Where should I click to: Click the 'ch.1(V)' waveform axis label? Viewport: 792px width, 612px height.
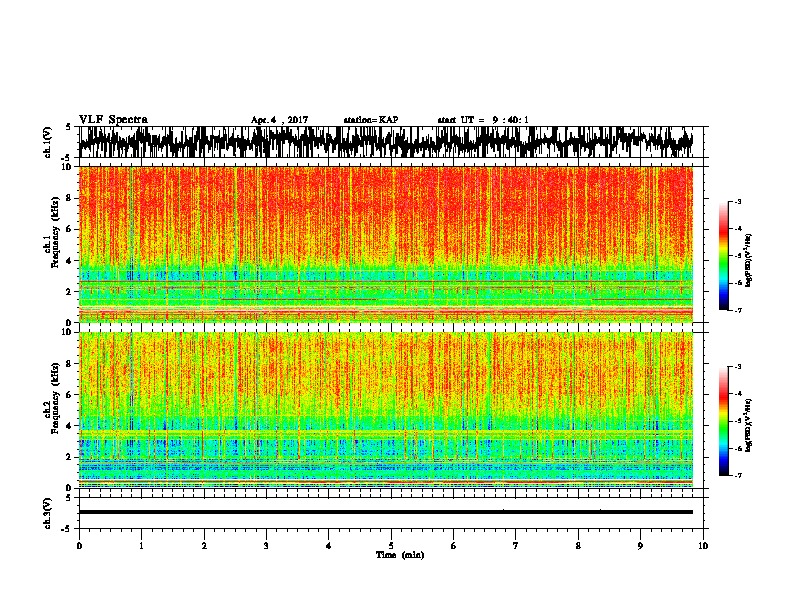tap(48, 142)
